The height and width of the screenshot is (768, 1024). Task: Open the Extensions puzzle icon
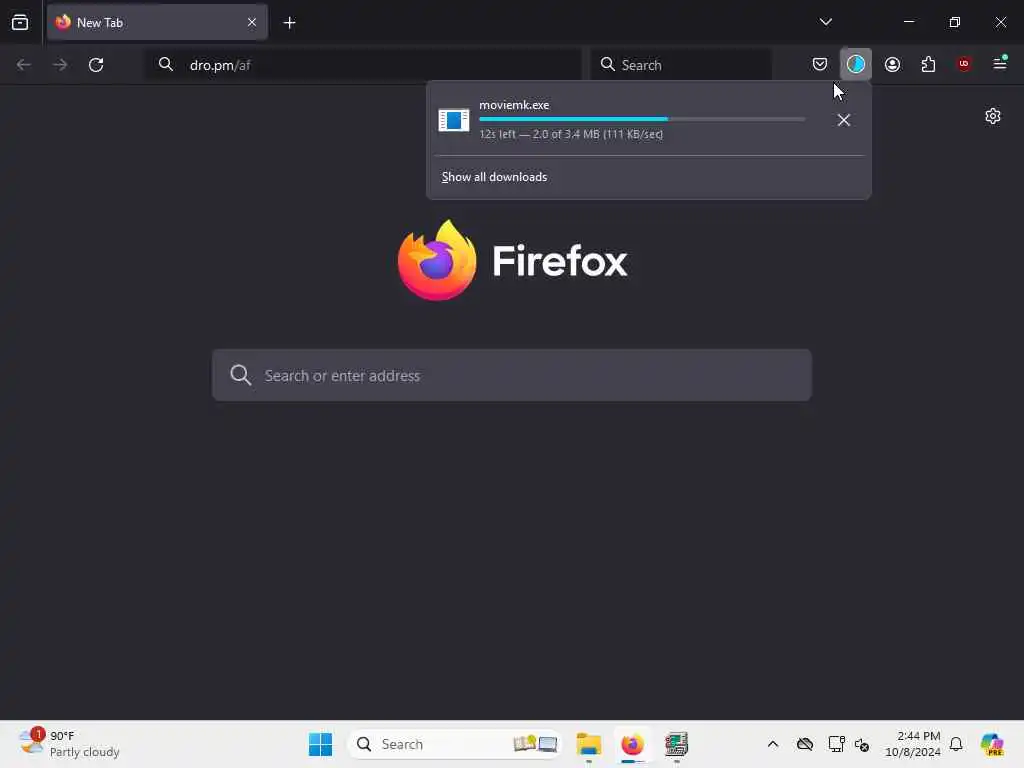tap(928, 64)
